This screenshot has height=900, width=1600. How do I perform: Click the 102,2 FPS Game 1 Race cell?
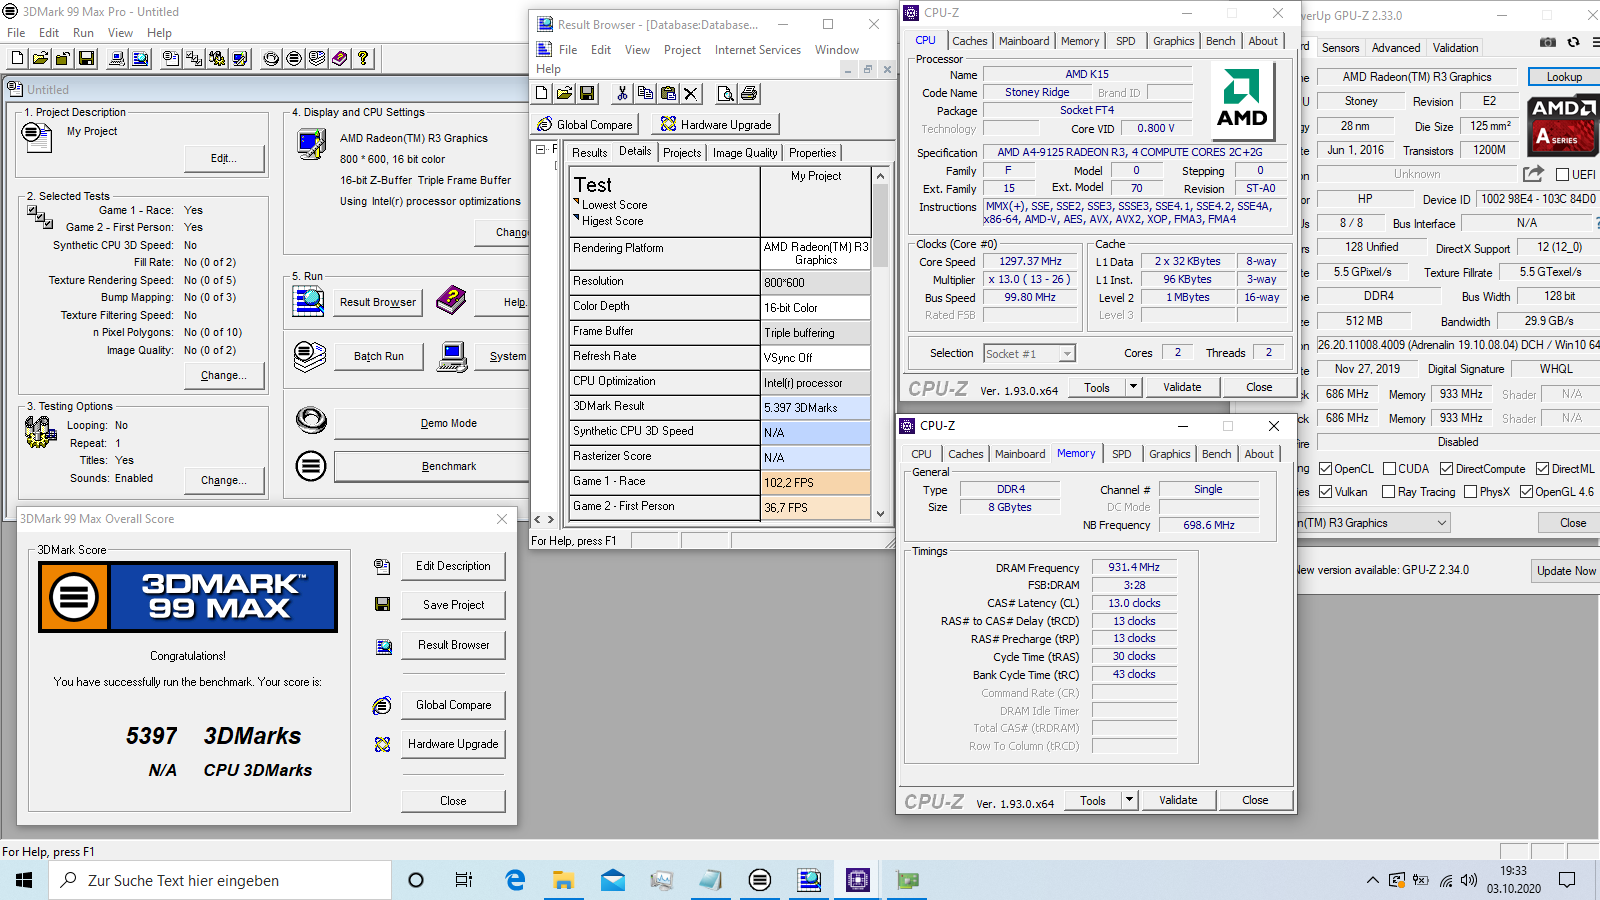(816, 483)
